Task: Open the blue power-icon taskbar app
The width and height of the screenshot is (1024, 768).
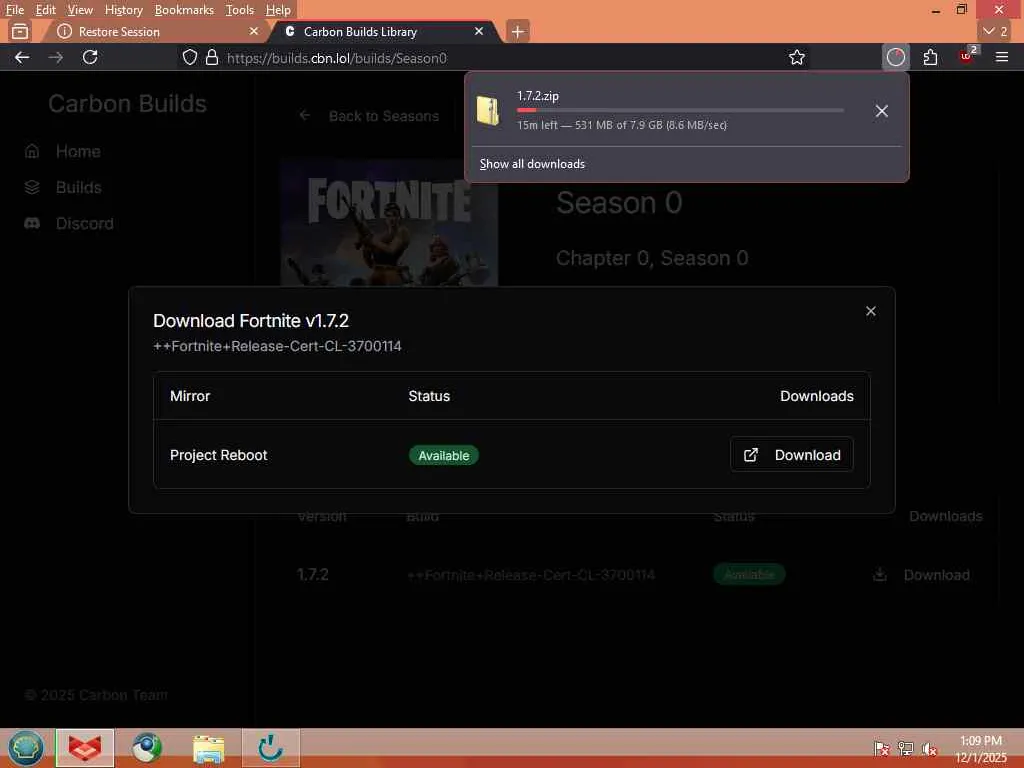Action: pos(270,748)
